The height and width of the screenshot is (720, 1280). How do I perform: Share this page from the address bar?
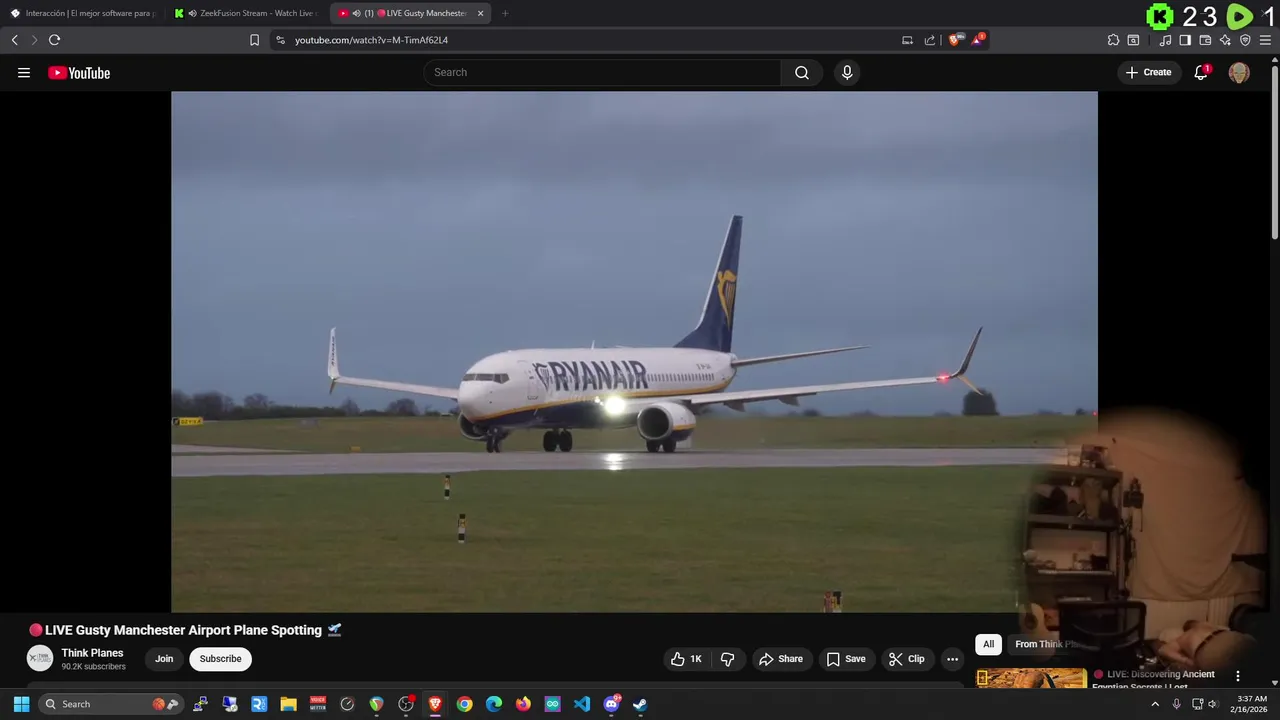point(929,40)
